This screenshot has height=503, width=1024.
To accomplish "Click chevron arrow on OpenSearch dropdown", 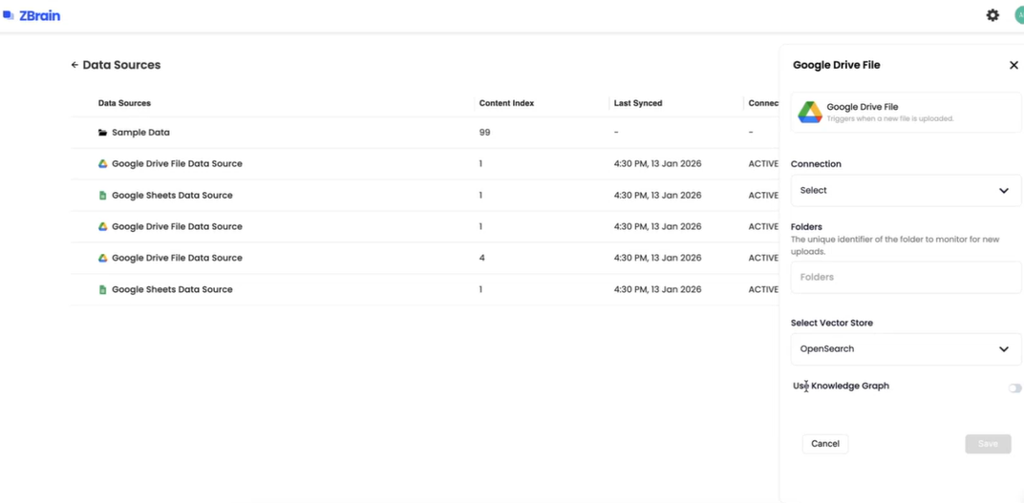I will (1003, 349).
